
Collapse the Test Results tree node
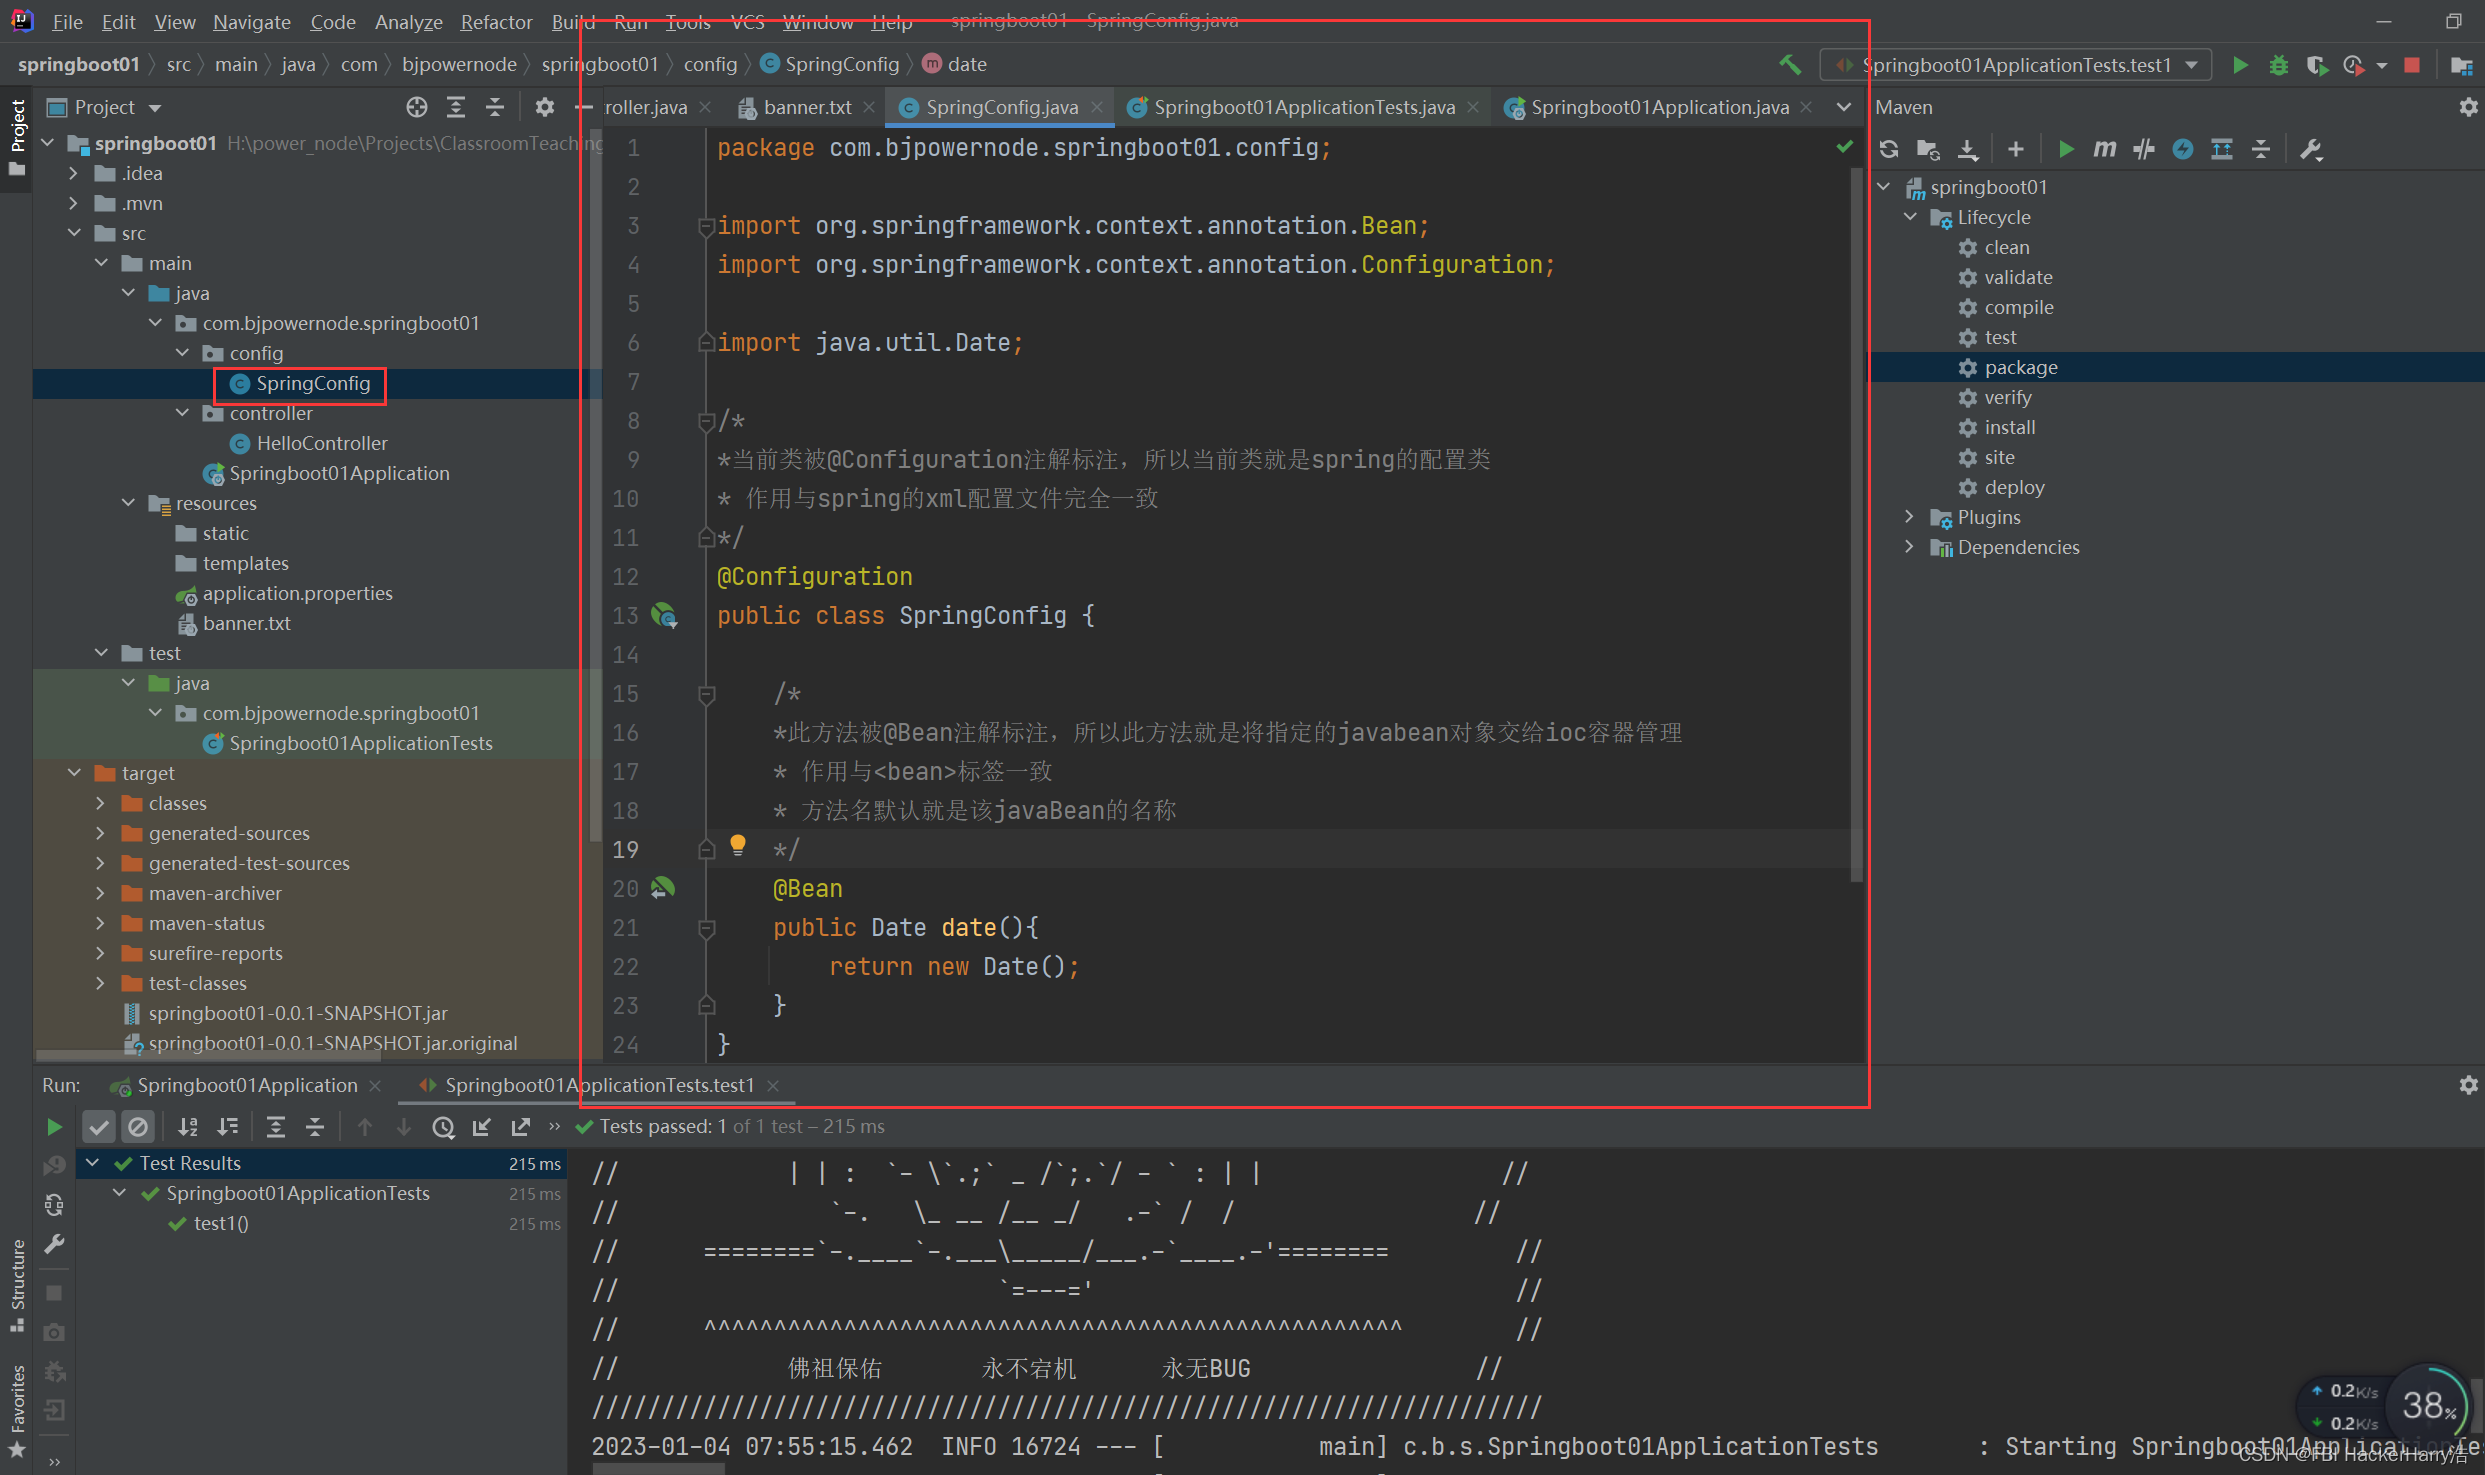92,1163
